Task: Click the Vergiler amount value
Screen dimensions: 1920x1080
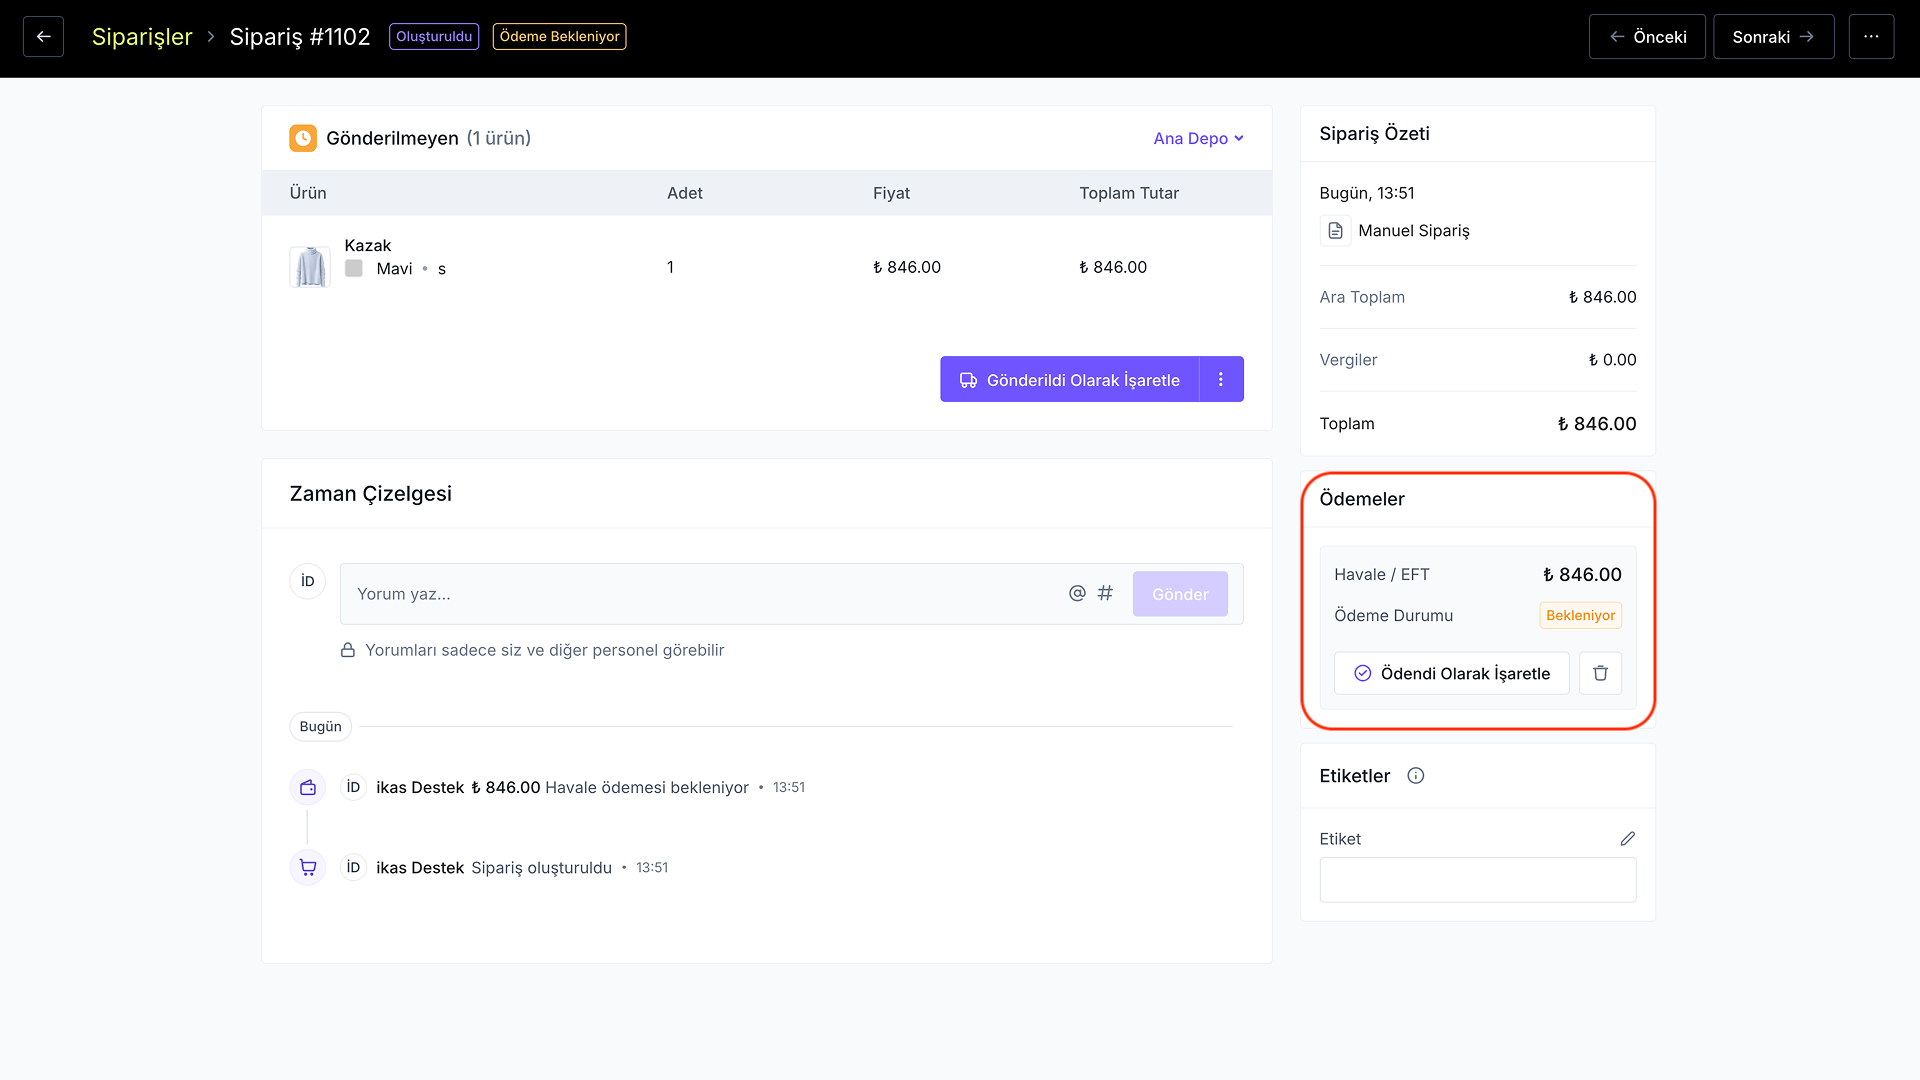Action: (x=1612, y=360)
